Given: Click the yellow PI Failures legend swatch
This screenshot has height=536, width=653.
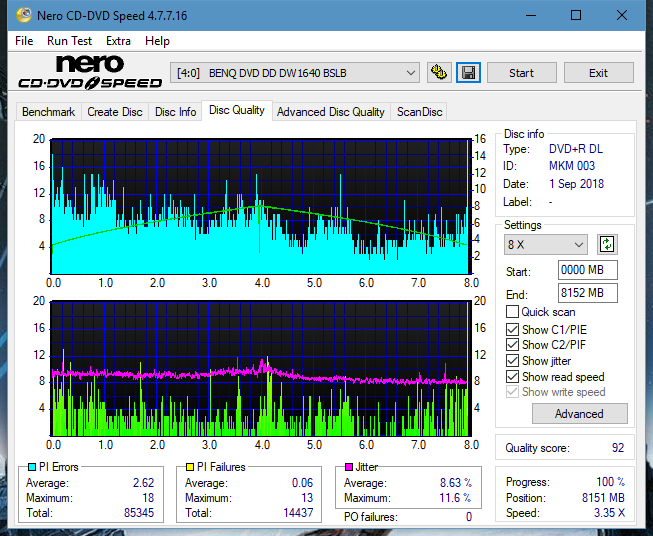Looking at the screenshot, I should pyautogui.click(x=190, y=467).
